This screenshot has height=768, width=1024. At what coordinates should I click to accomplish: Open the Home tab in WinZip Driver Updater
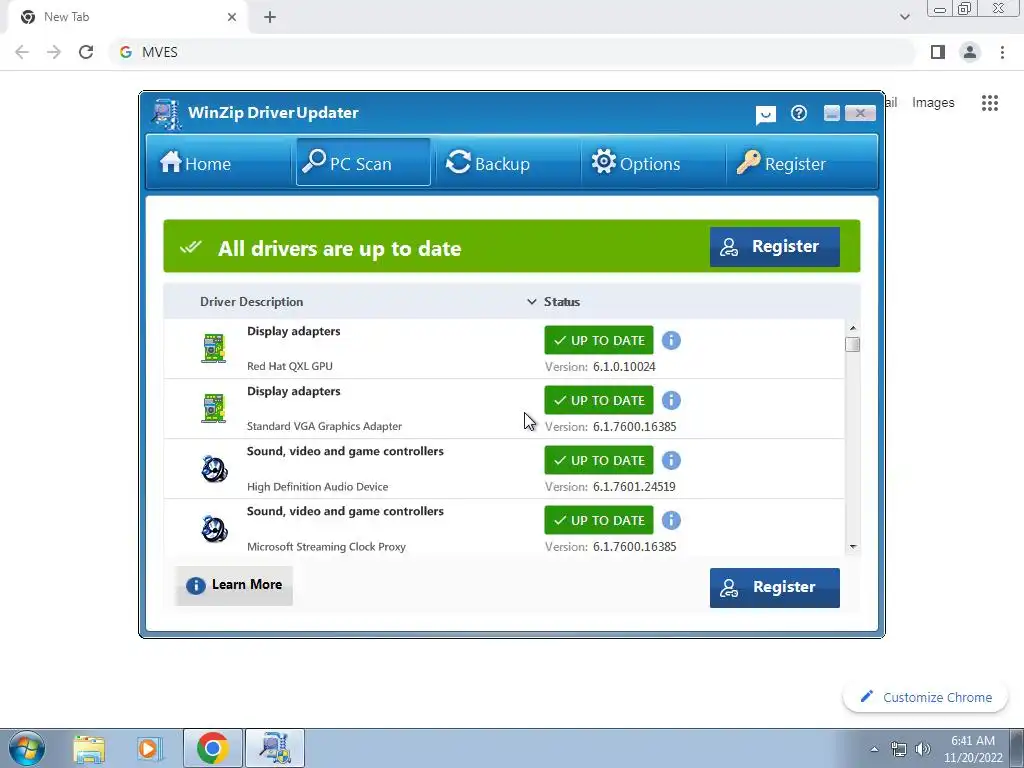(195, 163)
